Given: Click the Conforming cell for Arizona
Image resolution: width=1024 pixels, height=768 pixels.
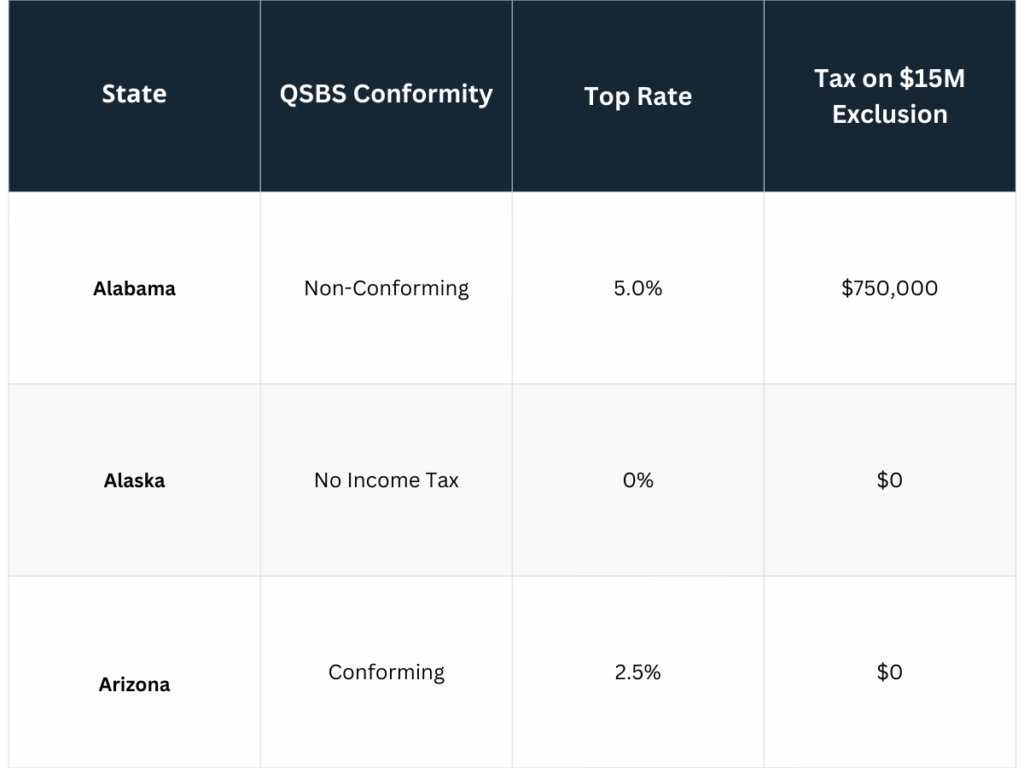Looking at the screenshot, I should (386, 672).
